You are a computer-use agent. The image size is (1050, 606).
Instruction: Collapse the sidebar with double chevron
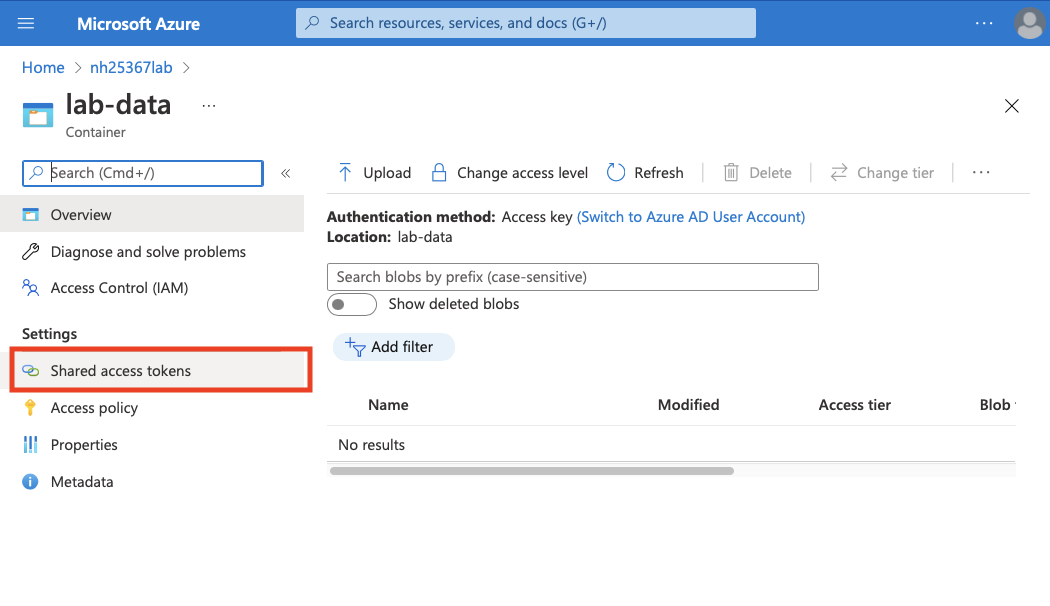pyautogui.click(x=285, y=173)
